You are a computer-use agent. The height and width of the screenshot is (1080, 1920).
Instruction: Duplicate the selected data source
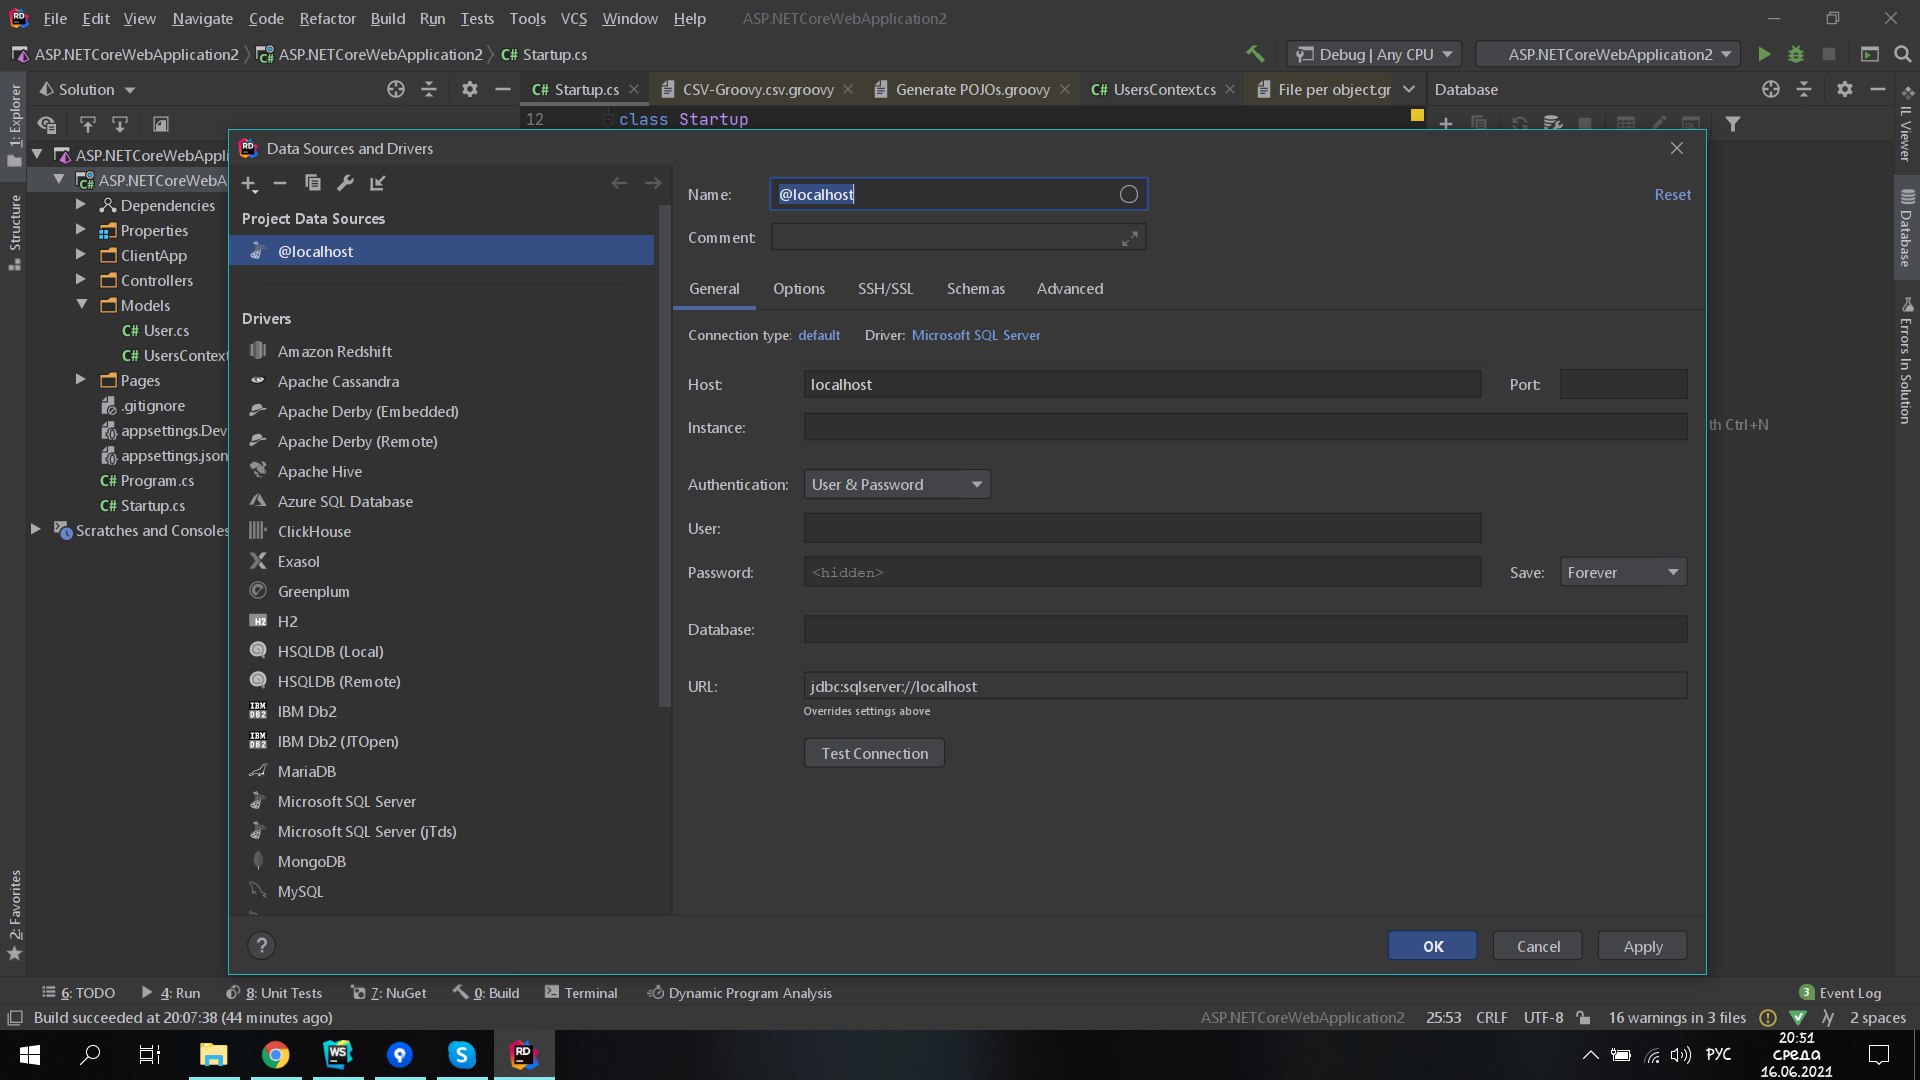pyautogui.click(x=313, y=183)
